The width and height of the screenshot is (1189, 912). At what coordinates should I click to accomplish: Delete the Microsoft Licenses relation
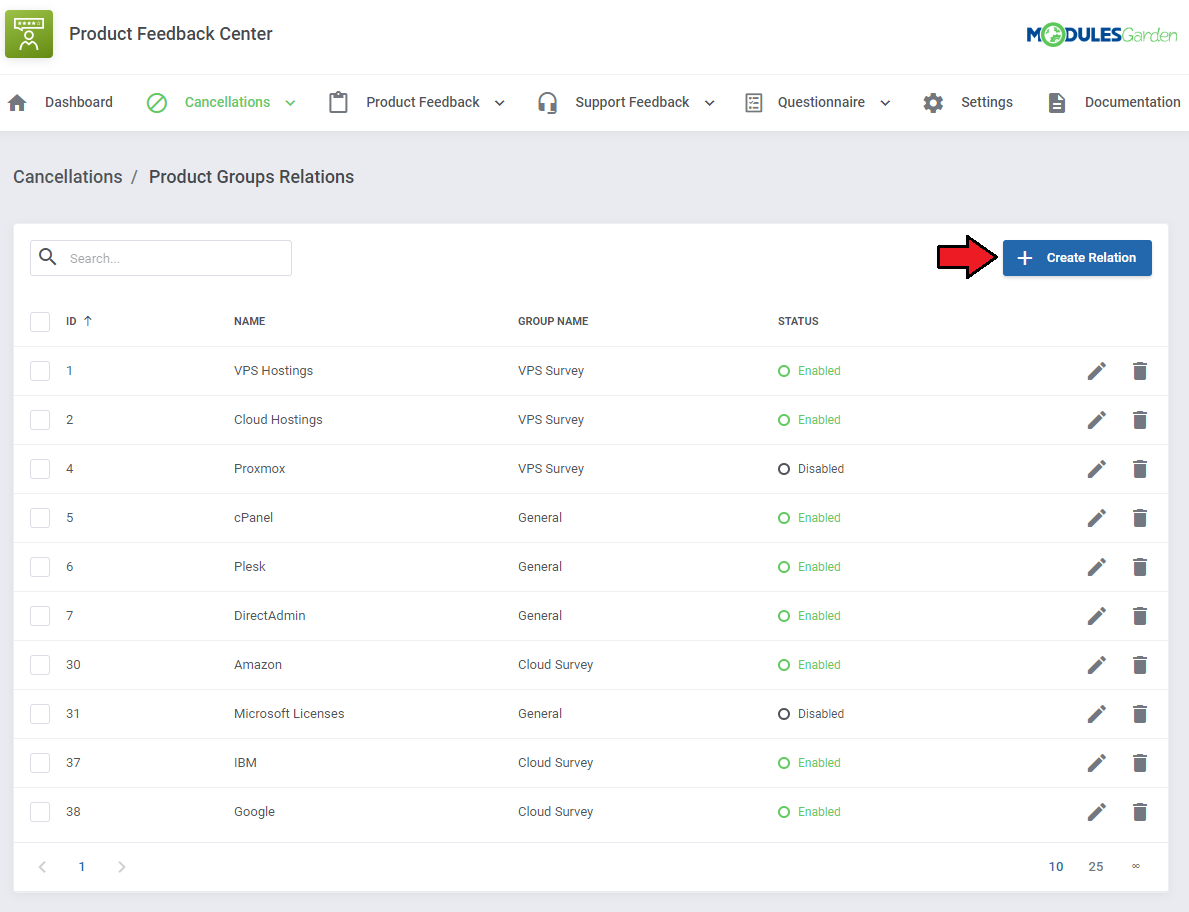point(1139,714)
